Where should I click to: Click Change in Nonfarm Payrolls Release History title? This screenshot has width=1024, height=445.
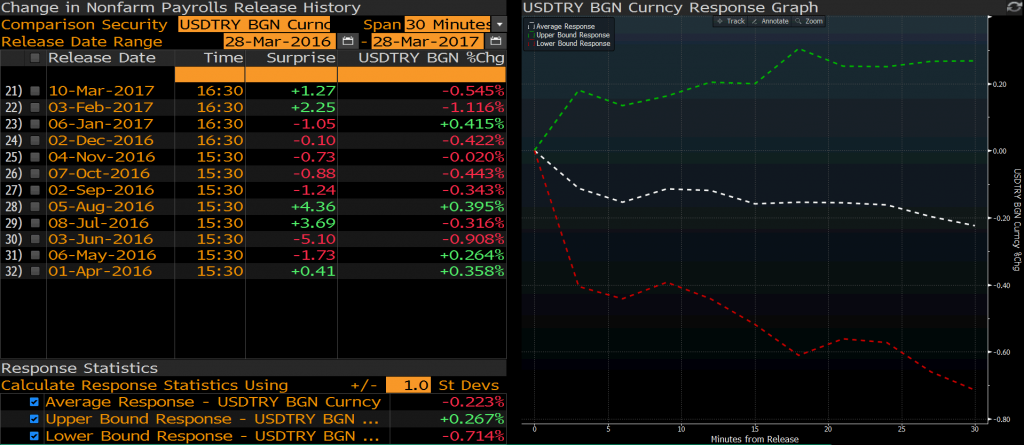[181, 8]
